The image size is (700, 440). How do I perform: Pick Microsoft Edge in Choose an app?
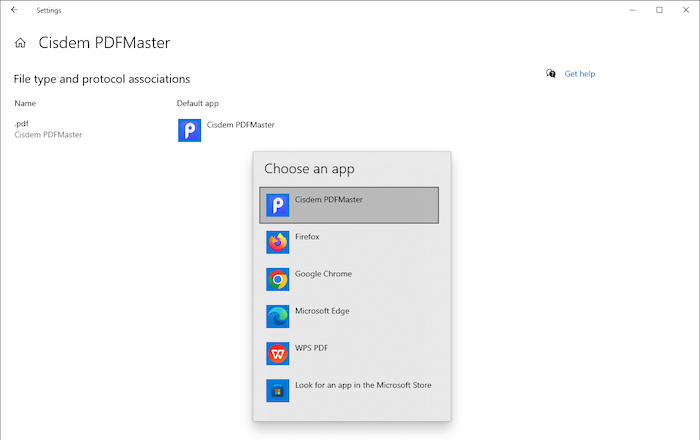[321, 311]
